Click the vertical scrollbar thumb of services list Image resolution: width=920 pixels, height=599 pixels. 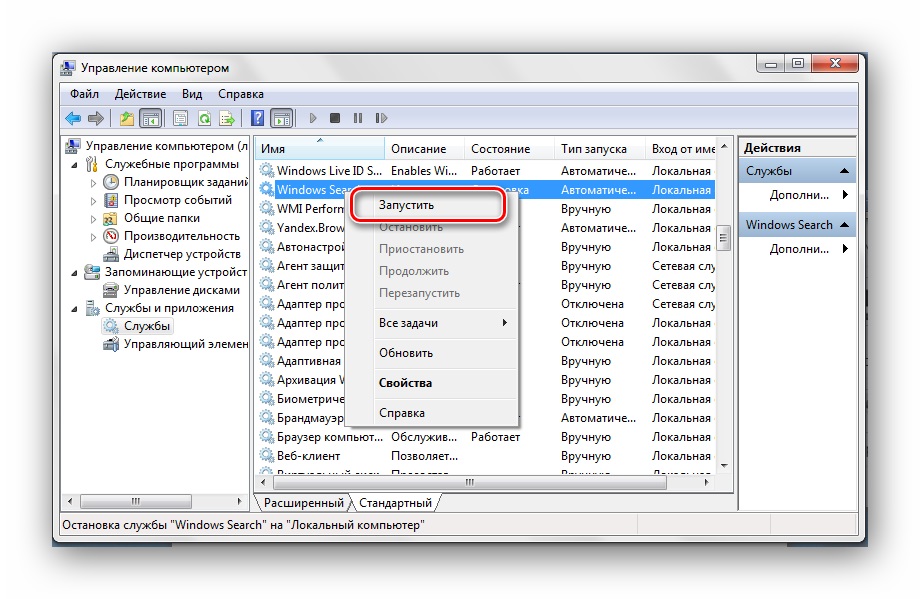pyautogui.click(x=723, y=238)
